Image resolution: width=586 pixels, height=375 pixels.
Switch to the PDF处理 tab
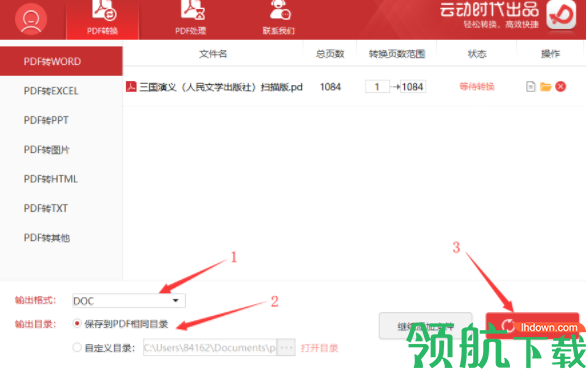pos(191,19)
